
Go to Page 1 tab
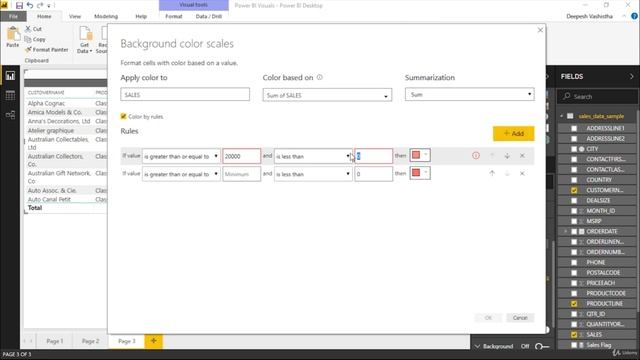[x=55, y=341]
